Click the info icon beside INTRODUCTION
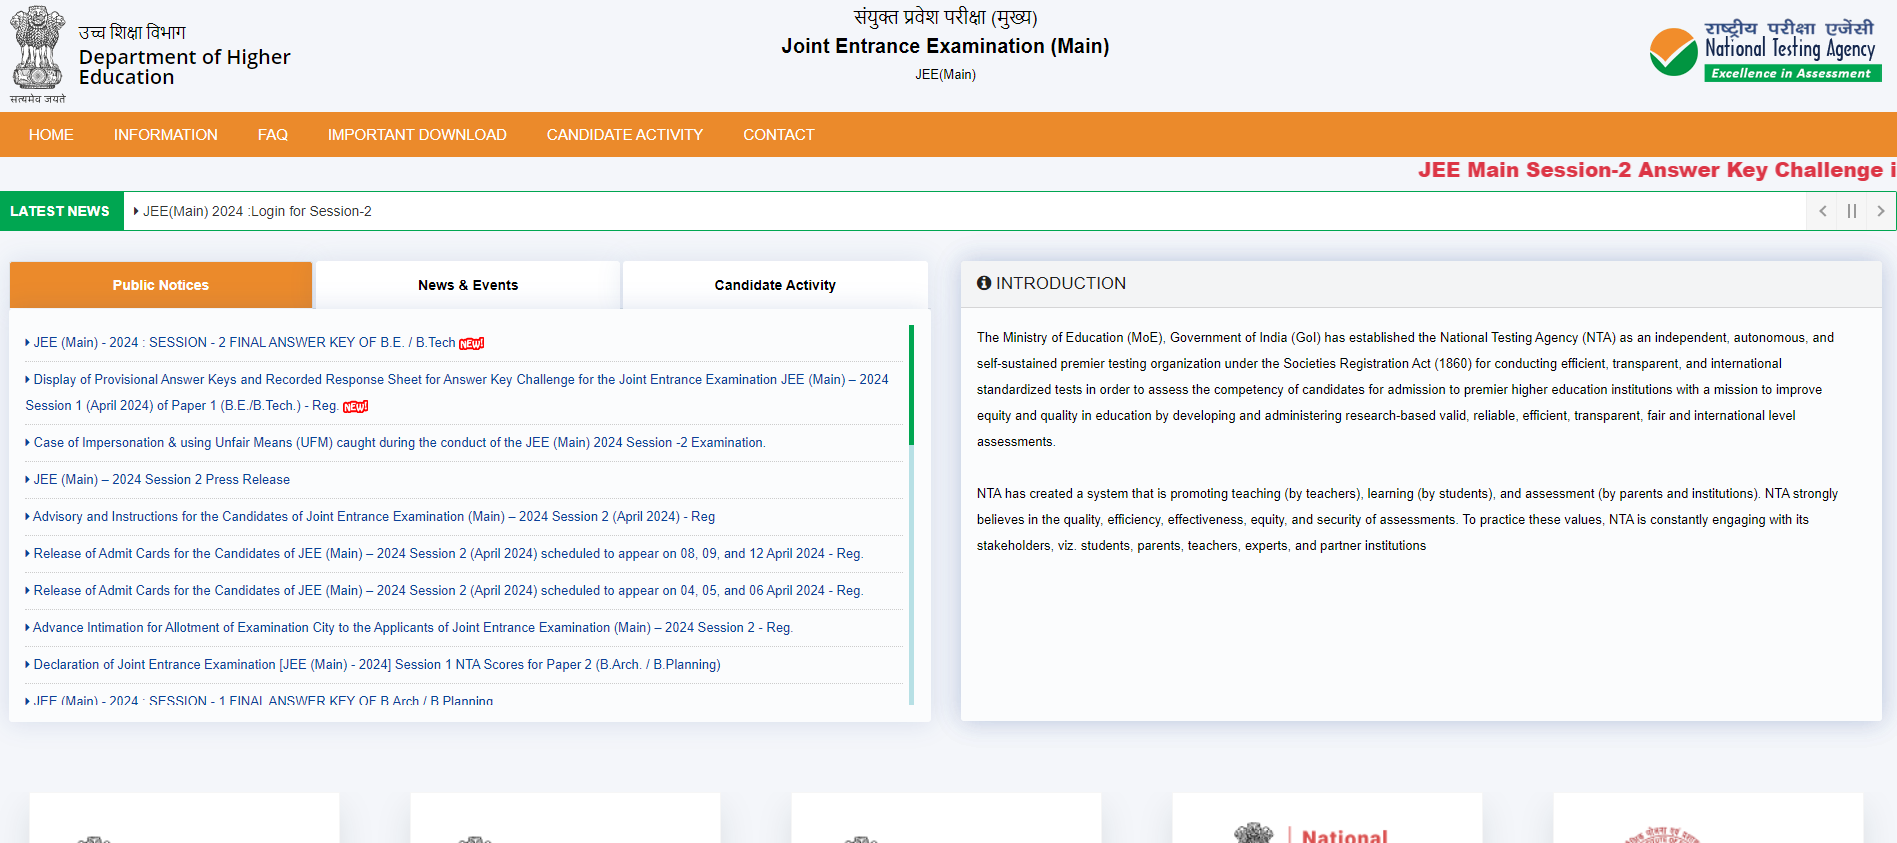The width and height of the screenshot is (1897, 843). 984,283
